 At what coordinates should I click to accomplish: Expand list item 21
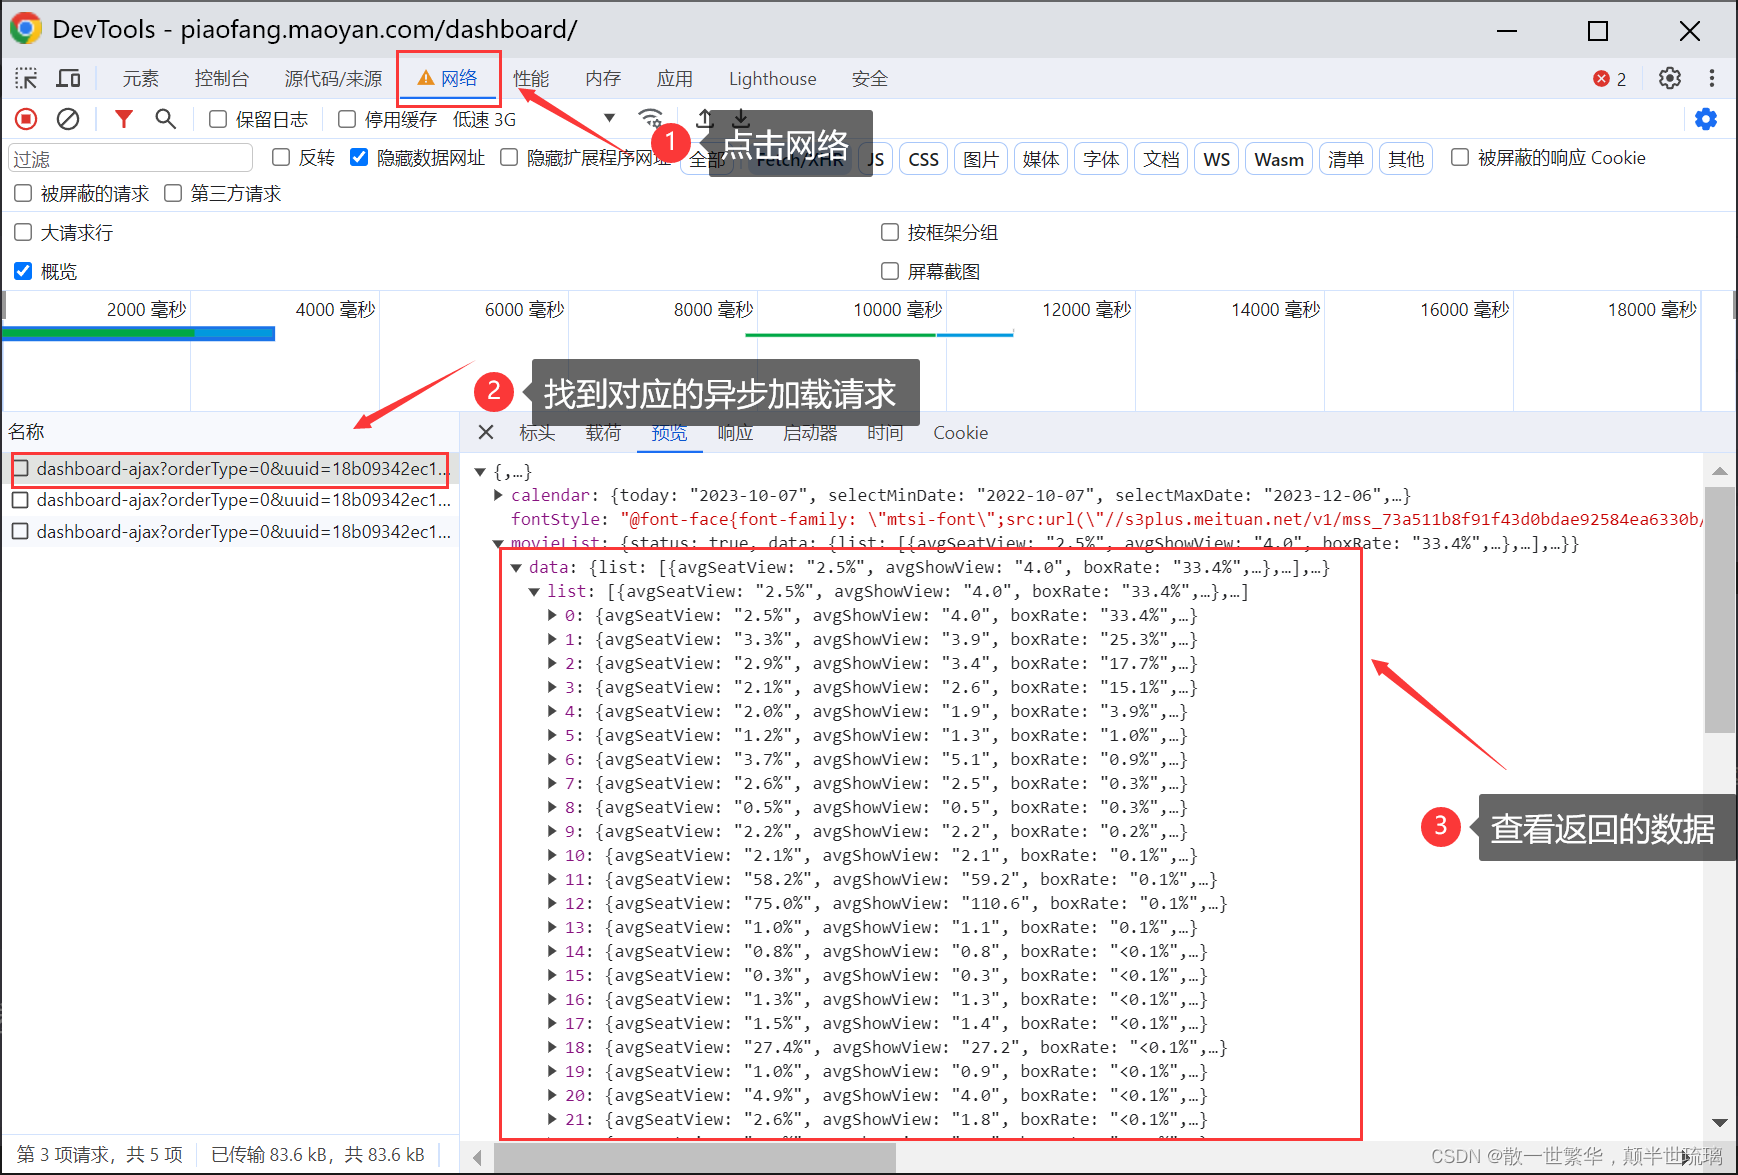pyautogui.click(x=552, y=1119)
